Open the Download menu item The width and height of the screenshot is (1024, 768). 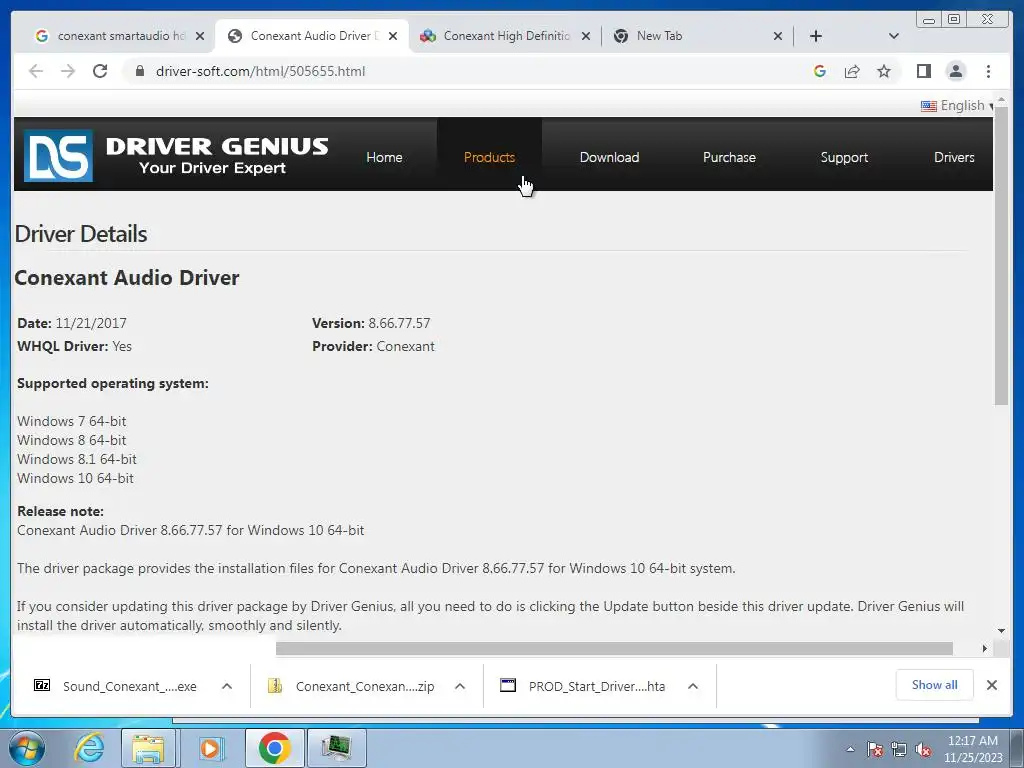(x=609, y=157)
